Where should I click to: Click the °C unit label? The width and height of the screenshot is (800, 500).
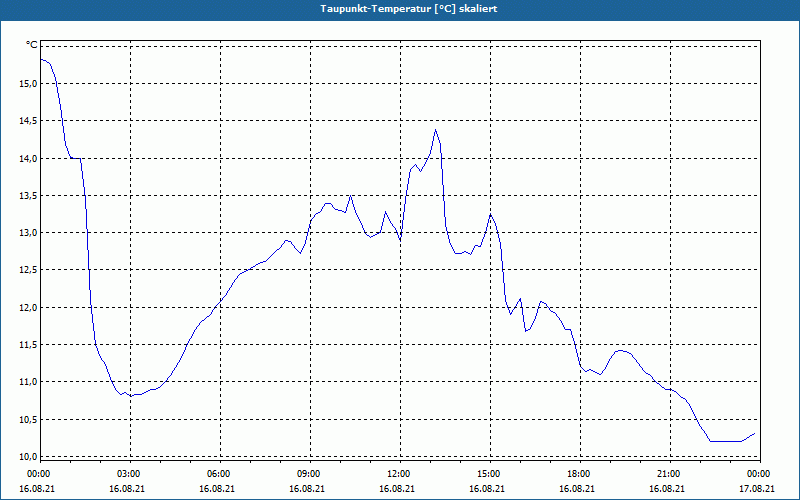(x=32, y=45)
